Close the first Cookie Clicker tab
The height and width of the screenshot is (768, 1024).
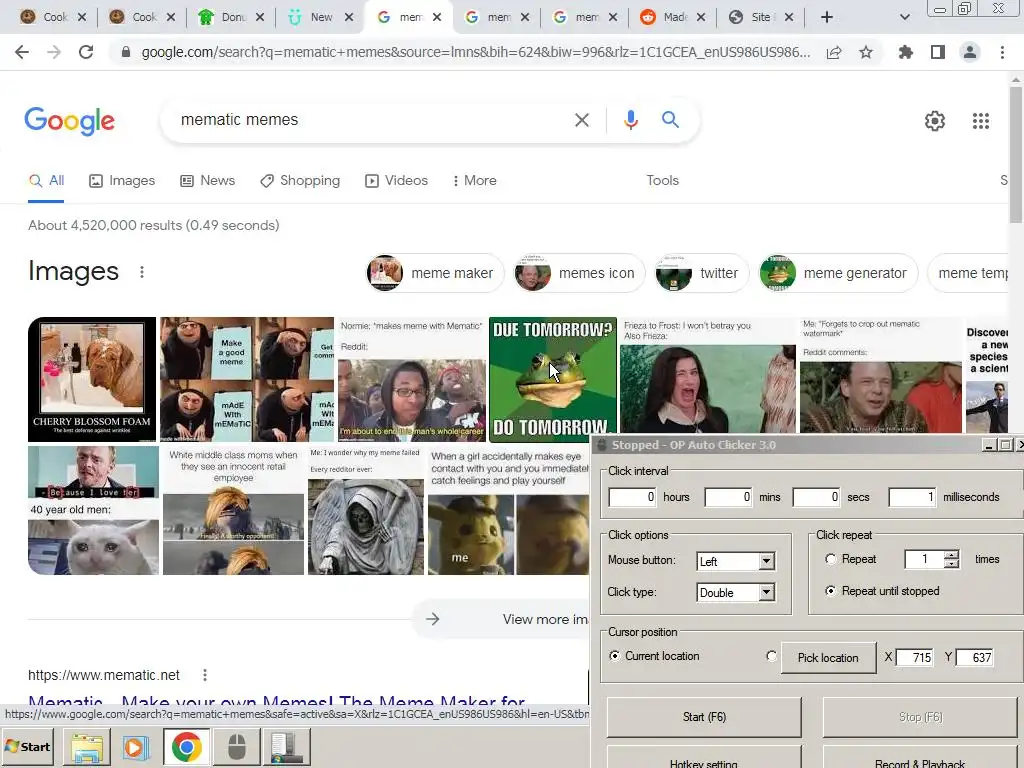pos(82,17)
